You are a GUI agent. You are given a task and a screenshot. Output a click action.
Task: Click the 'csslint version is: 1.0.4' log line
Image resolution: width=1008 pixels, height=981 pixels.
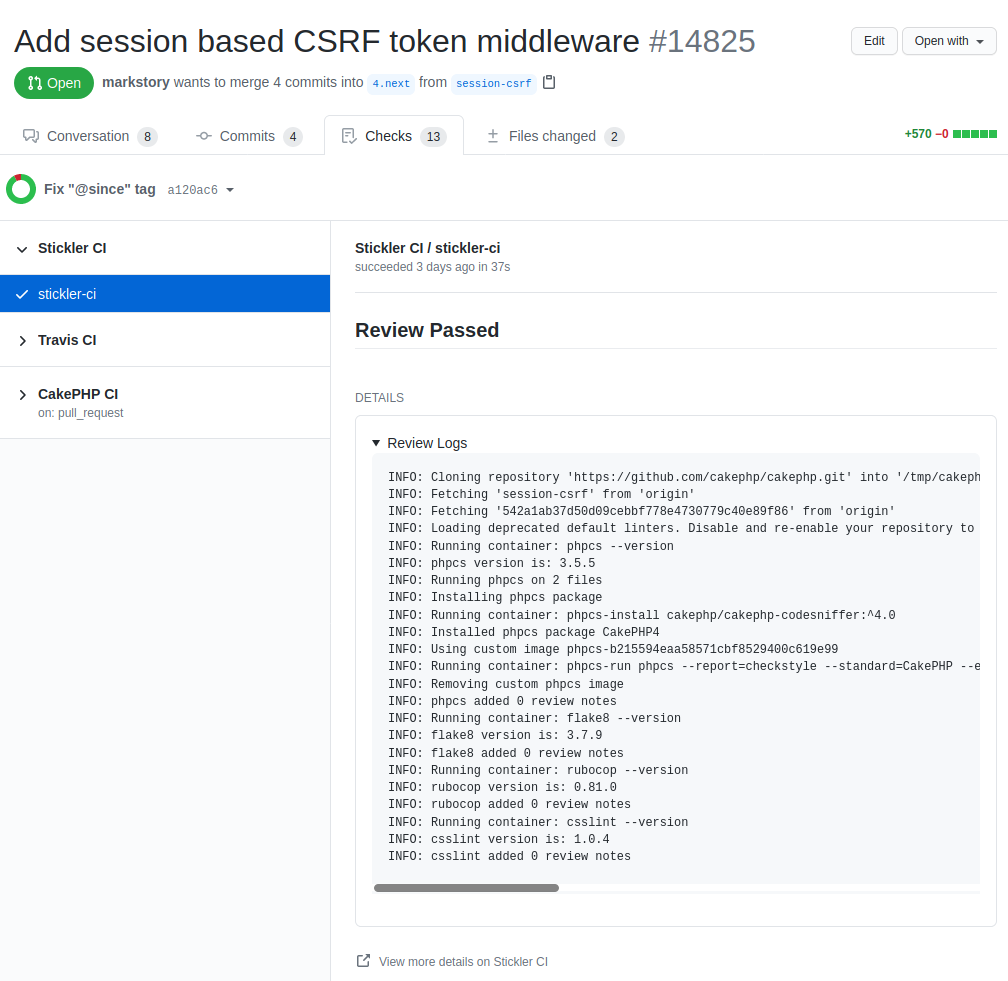[x=498, y=840]
